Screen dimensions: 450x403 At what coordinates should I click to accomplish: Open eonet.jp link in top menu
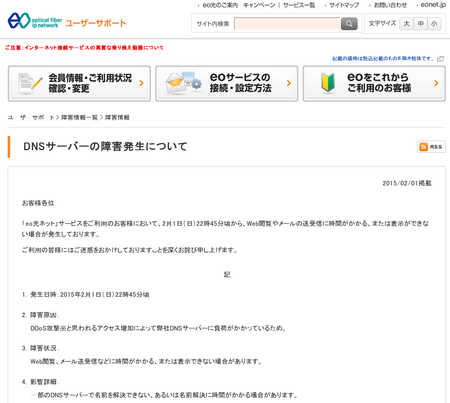coord(433,5)
